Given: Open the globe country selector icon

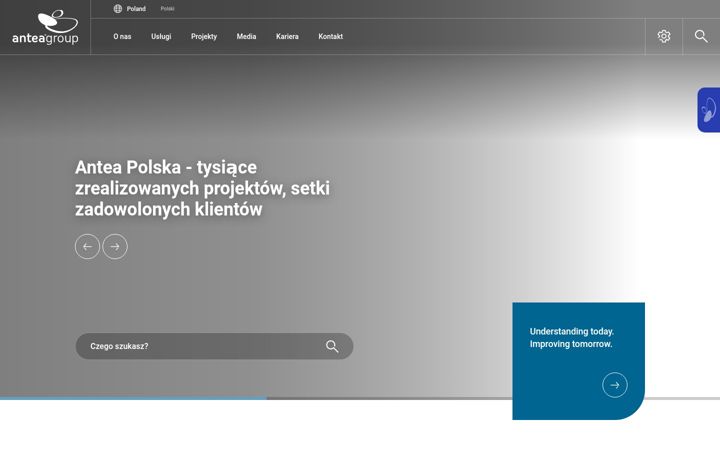Looking at the screenshot, I should [x=118, y=9].
